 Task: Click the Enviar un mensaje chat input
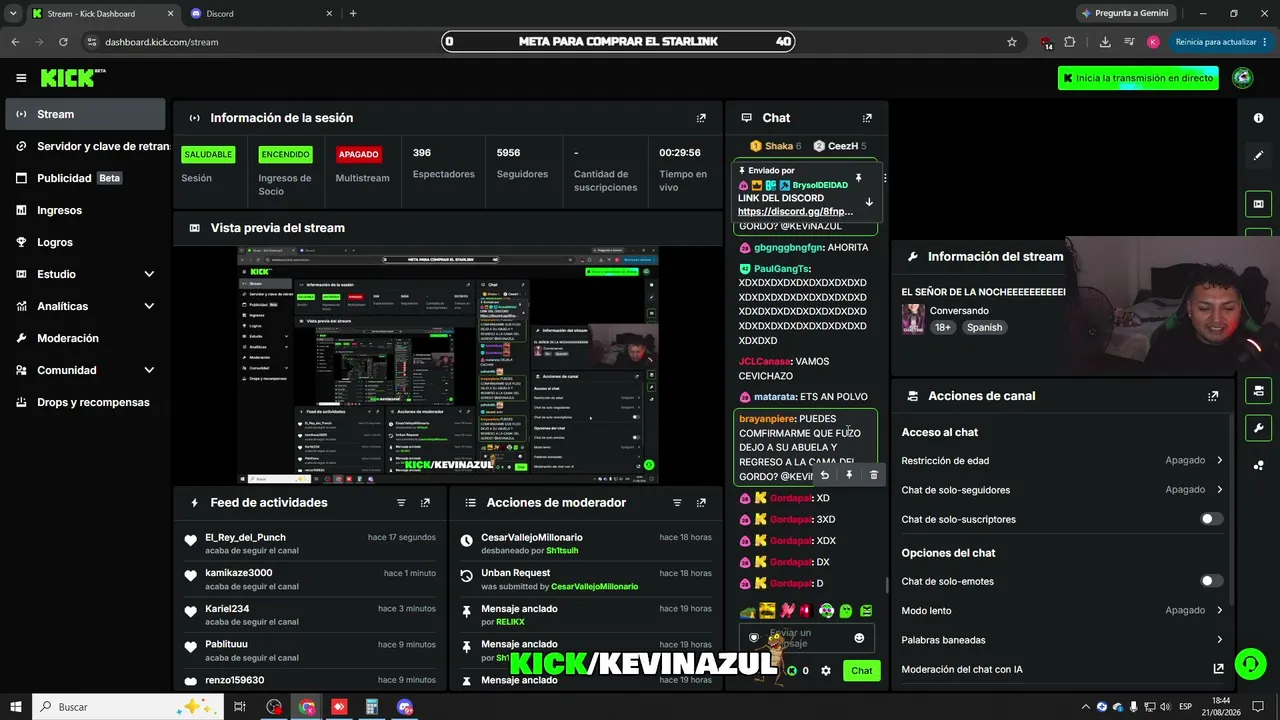point(806,638)
